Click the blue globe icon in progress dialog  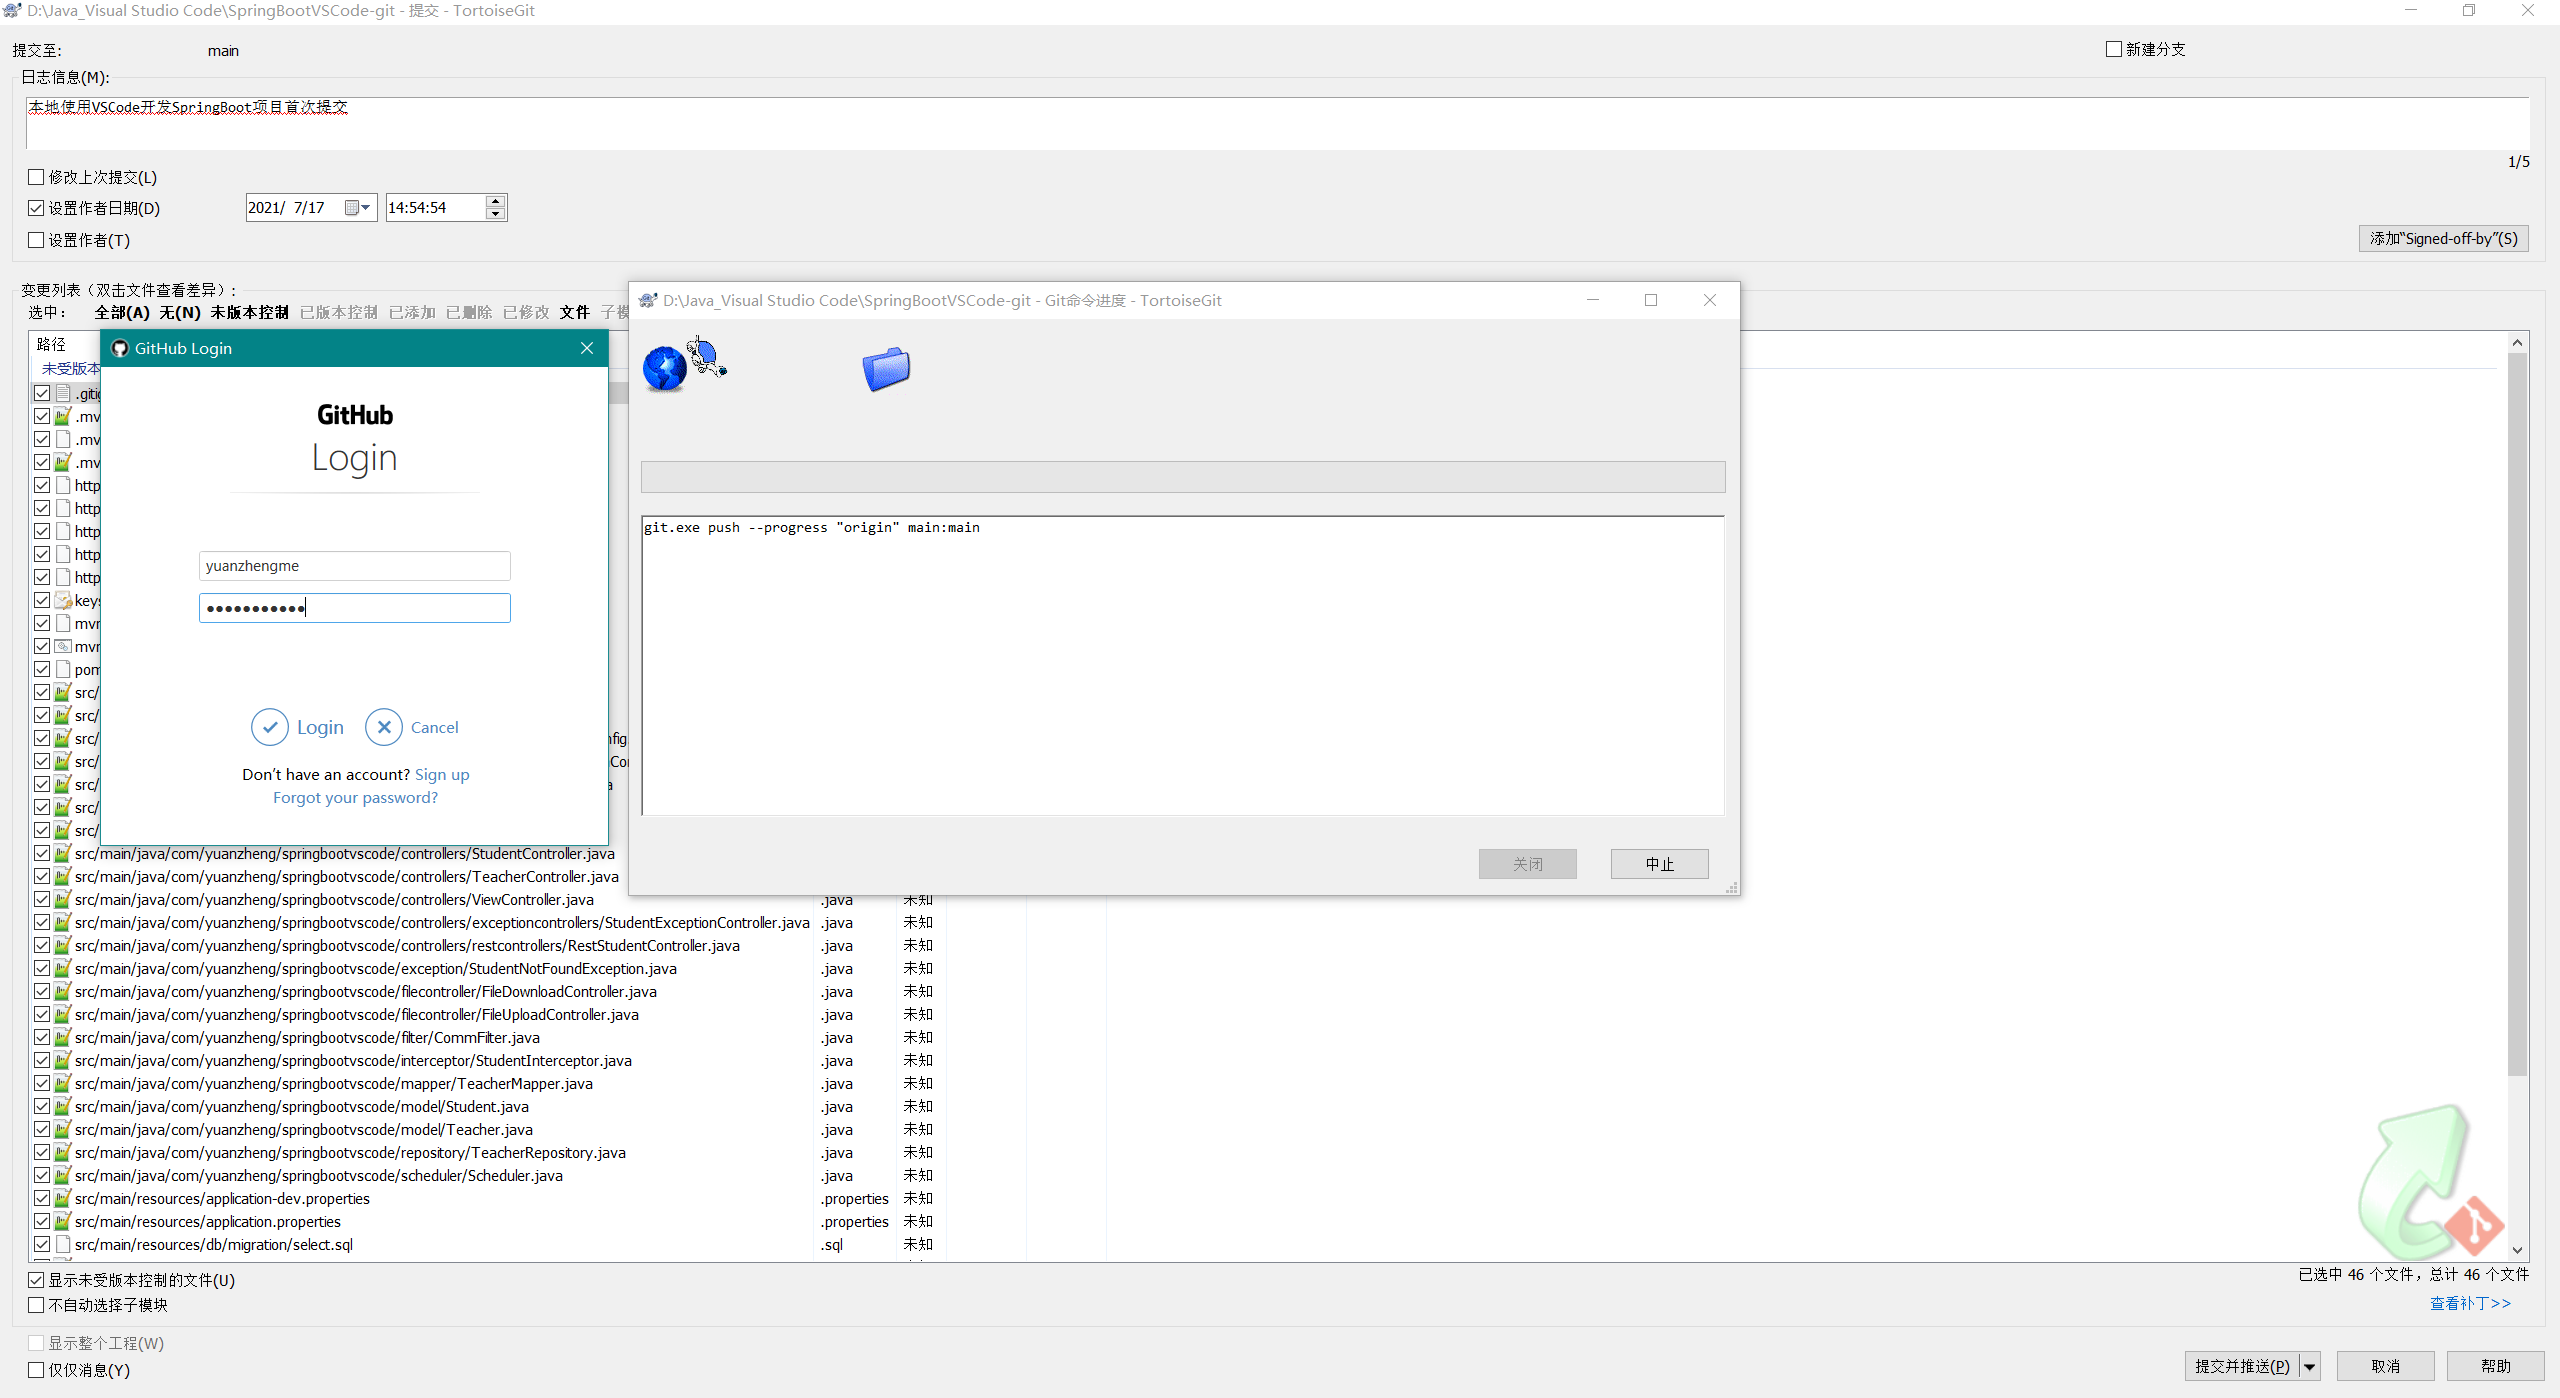(x=665, y=368)
